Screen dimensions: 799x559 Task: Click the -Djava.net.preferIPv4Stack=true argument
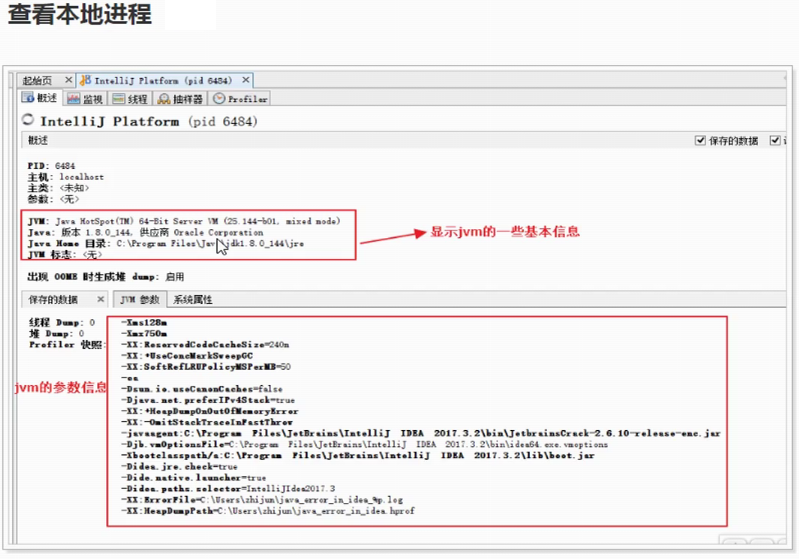(208, 401)
